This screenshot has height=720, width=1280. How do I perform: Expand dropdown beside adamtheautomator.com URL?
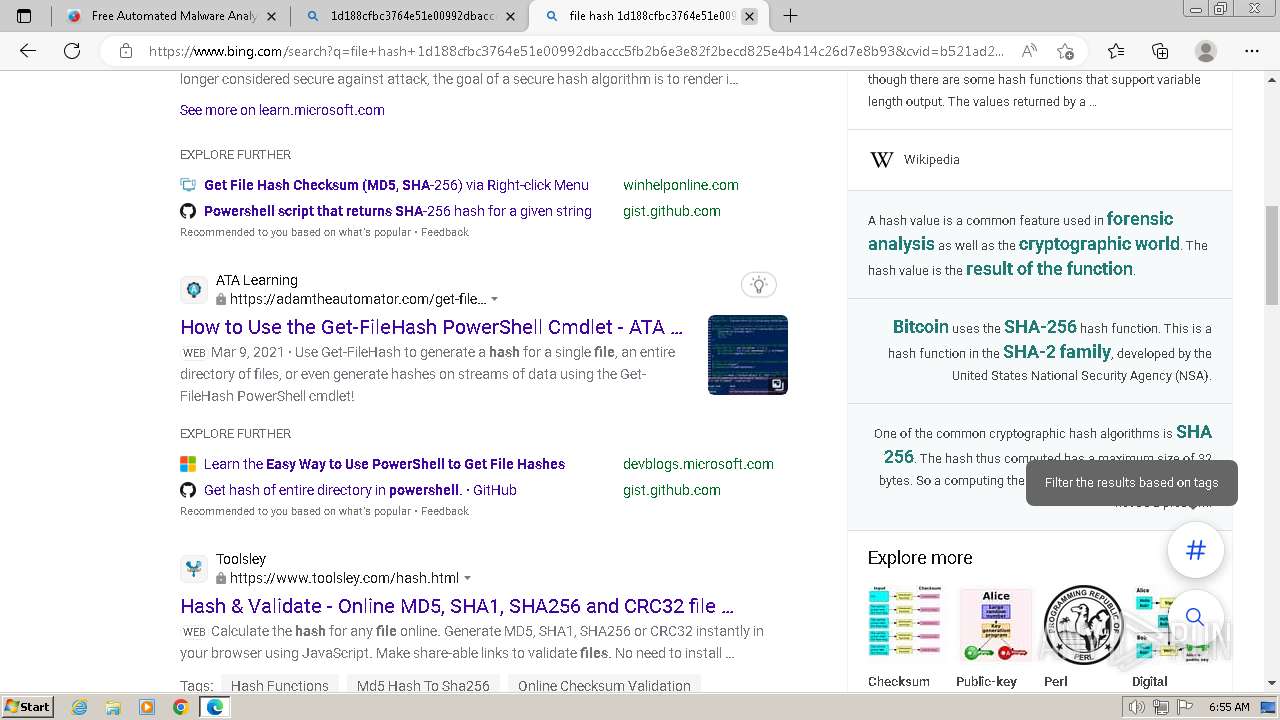coord(494,299)
